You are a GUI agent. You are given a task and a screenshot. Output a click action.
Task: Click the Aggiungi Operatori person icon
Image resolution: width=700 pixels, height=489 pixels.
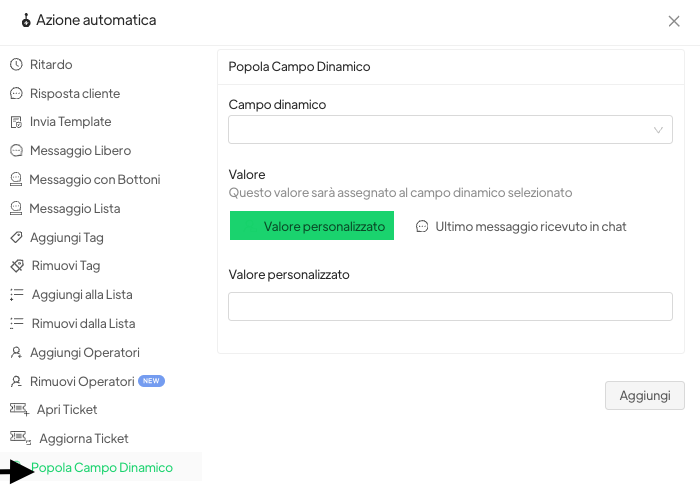pos(16,352)
